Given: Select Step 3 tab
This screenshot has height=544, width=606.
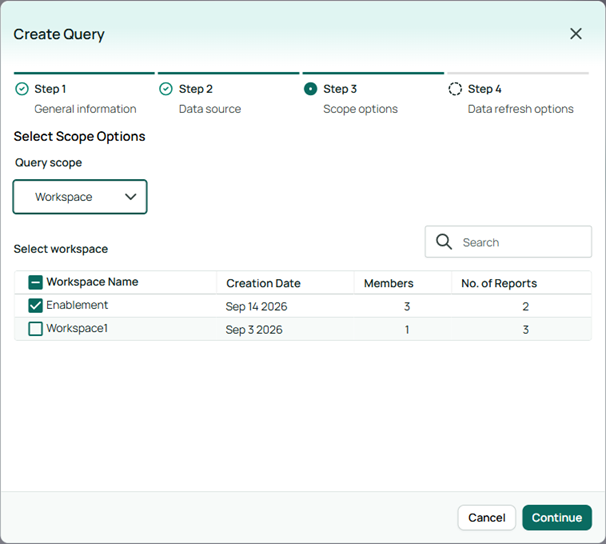Looking at the screenshot, I should click(x=373, y=94).
